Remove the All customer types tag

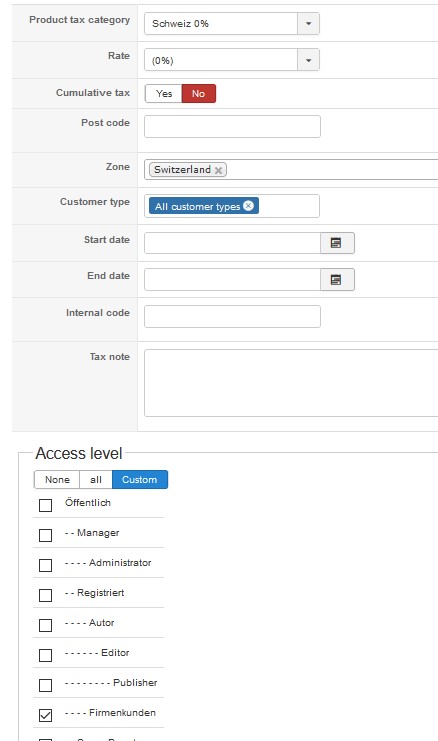click(x=249, y=206)
